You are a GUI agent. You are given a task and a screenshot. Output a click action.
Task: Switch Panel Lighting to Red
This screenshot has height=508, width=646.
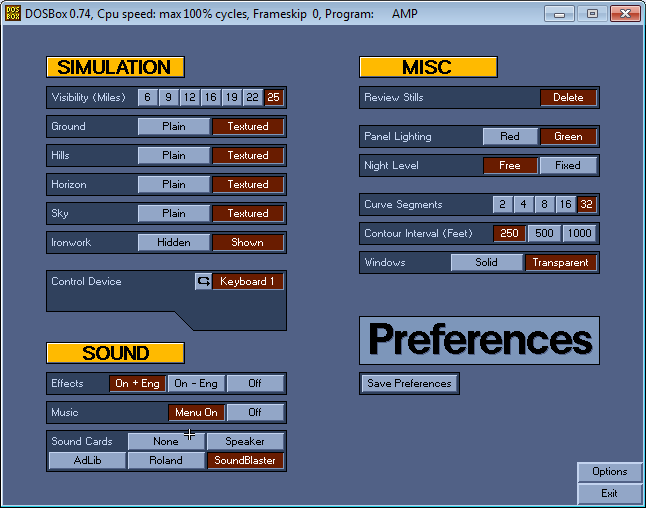tap(510, 137)
